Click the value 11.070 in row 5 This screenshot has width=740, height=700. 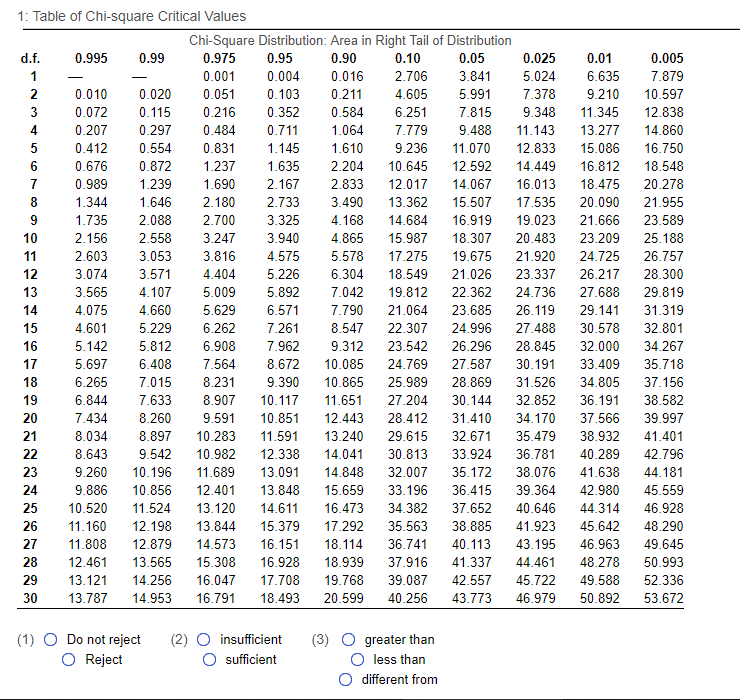471,149
